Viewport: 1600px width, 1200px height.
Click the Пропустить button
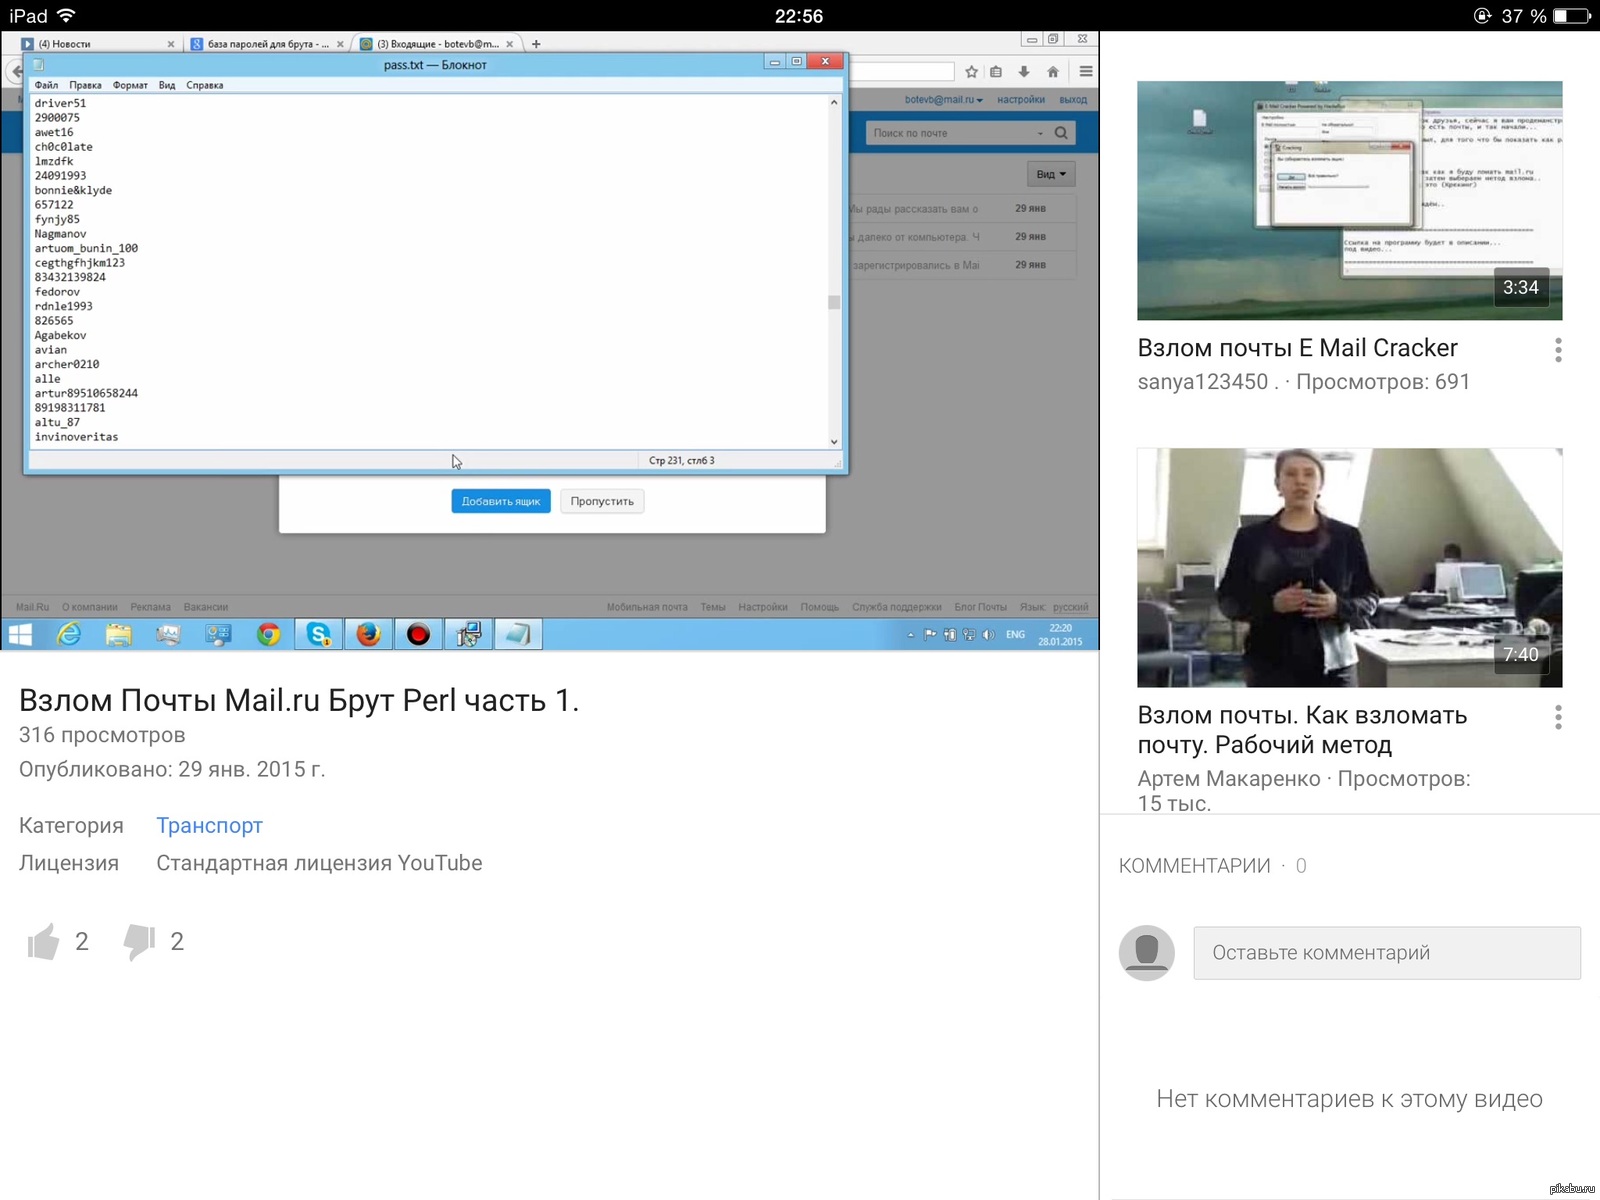click(x=602, y=501)
